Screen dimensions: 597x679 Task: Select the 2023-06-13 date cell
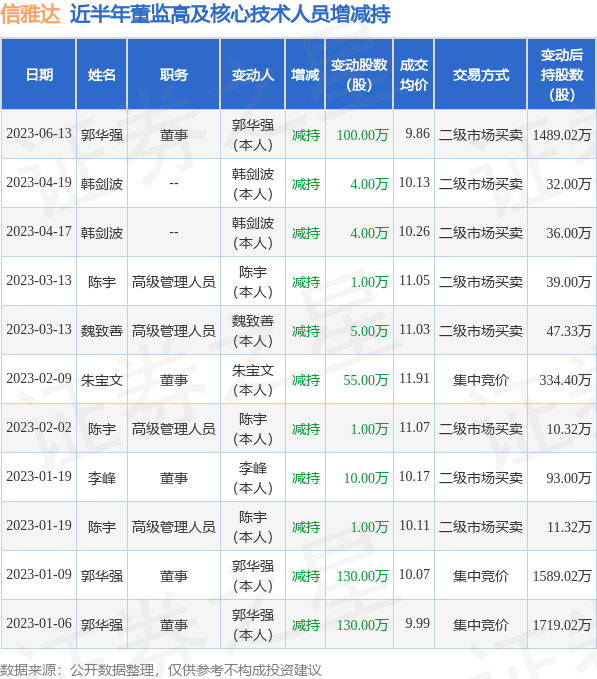coord(39,134)
